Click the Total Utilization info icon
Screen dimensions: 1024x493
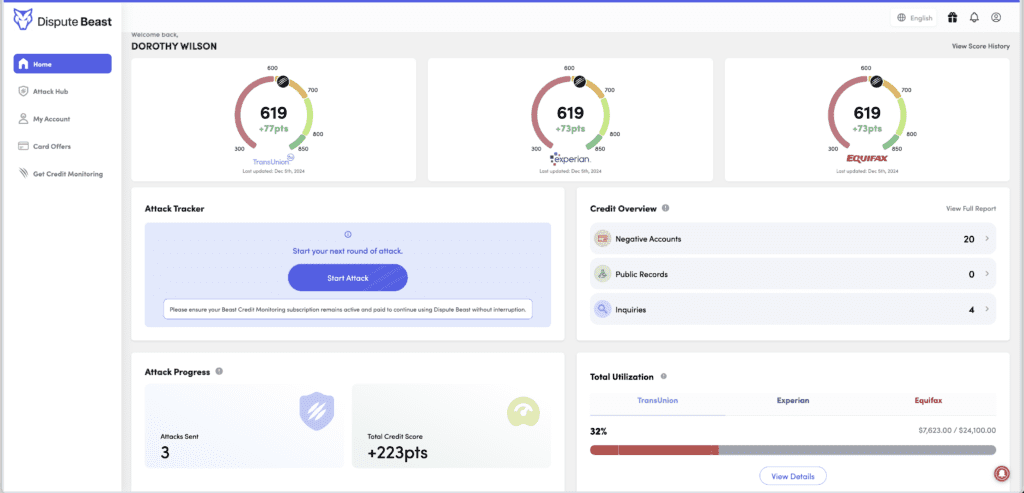tap(663, 377)
